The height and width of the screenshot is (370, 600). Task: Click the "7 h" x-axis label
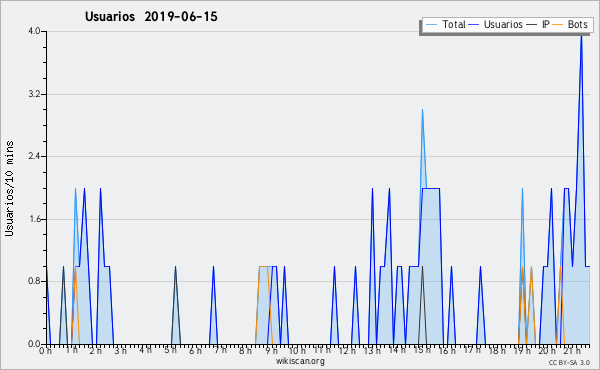(220, 350)
